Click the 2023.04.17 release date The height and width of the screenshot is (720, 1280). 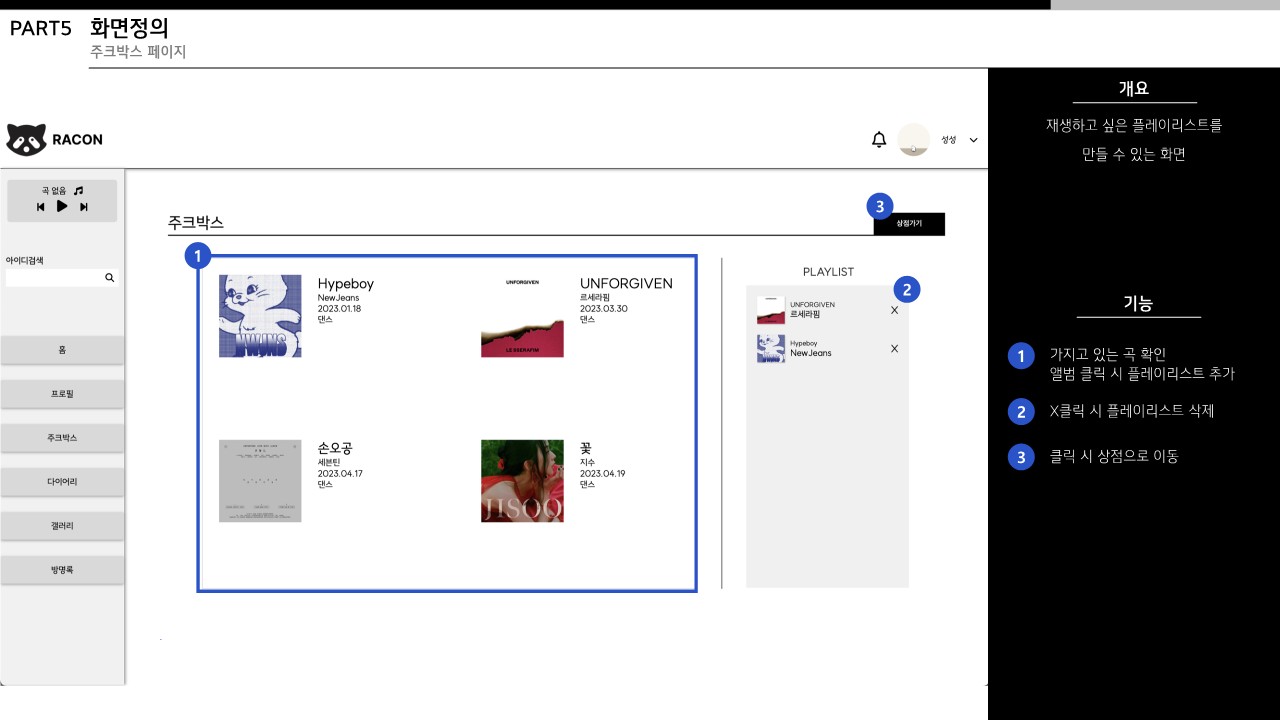(340, 474)
